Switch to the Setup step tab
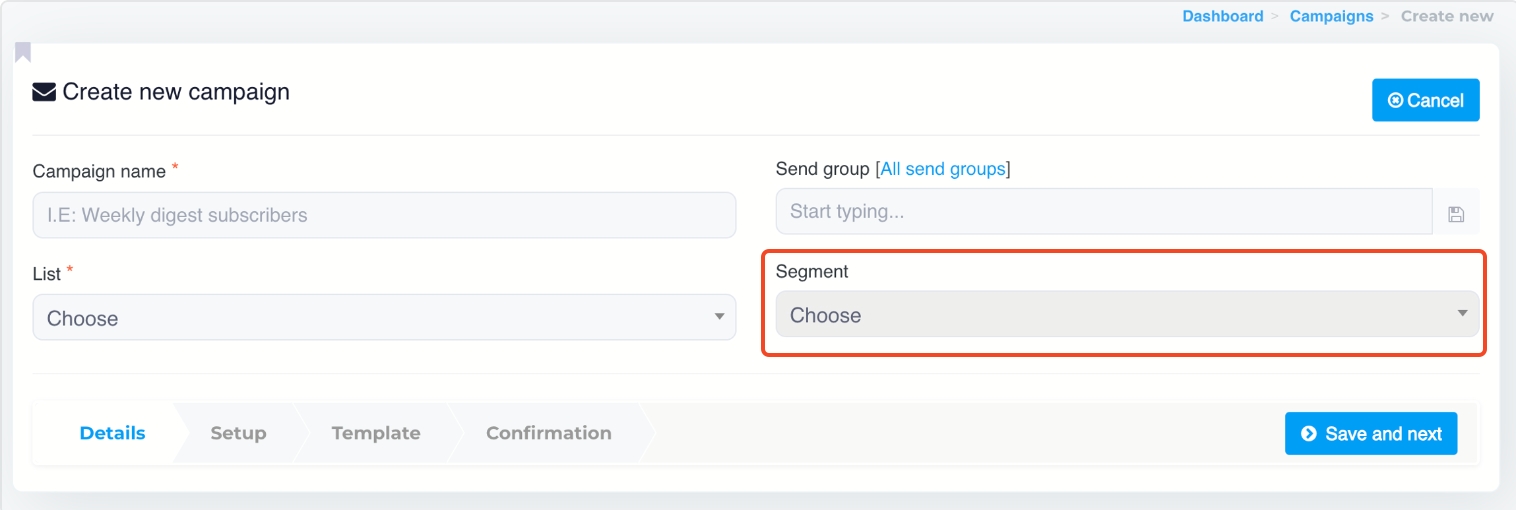The width and height of the screenshot is (1516, 510). (238, 433)
